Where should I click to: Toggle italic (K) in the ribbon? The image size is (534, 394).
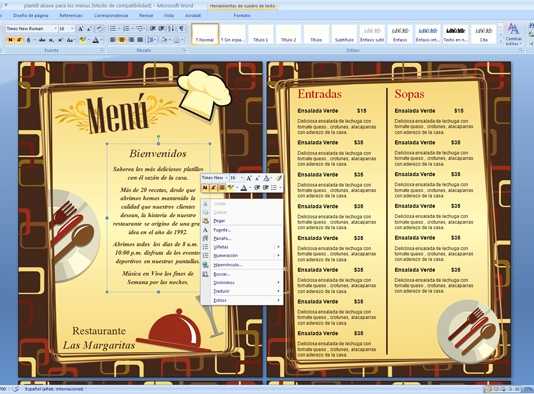click(x=19, y=40)
